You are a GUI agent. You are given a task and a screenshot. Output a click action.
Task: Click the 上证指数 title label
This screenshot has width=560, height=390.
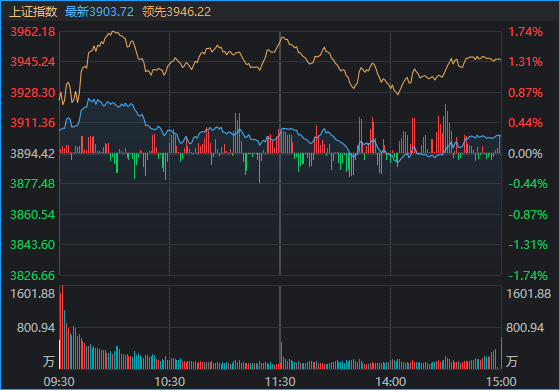click(x=33, y=12)
